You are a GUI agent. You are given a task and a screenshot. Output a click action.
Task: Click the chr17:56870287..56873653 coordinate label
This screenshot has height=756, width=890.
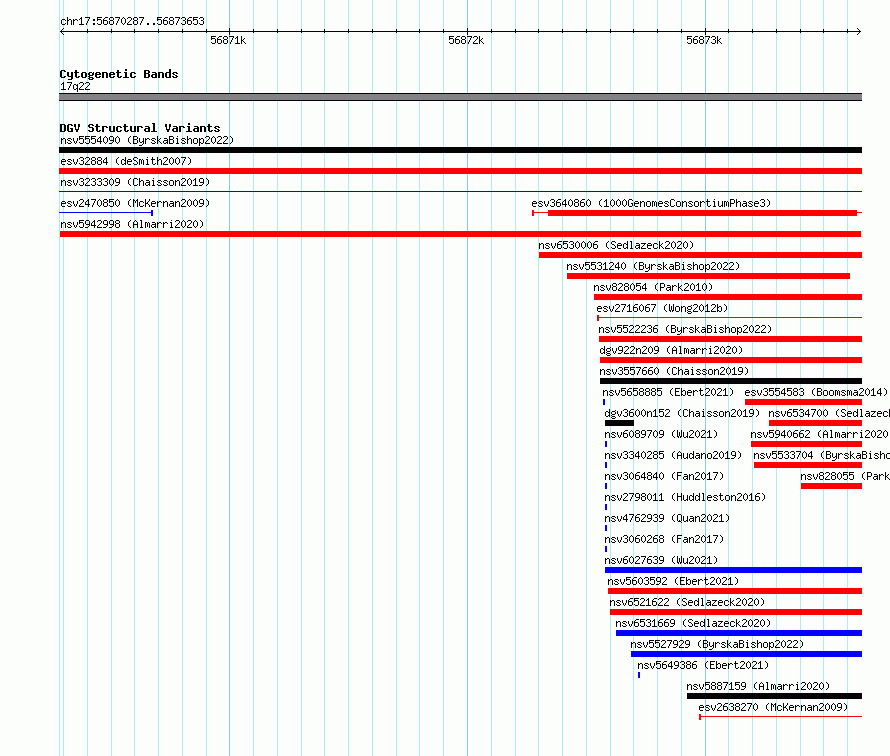(x=132, y=21)
